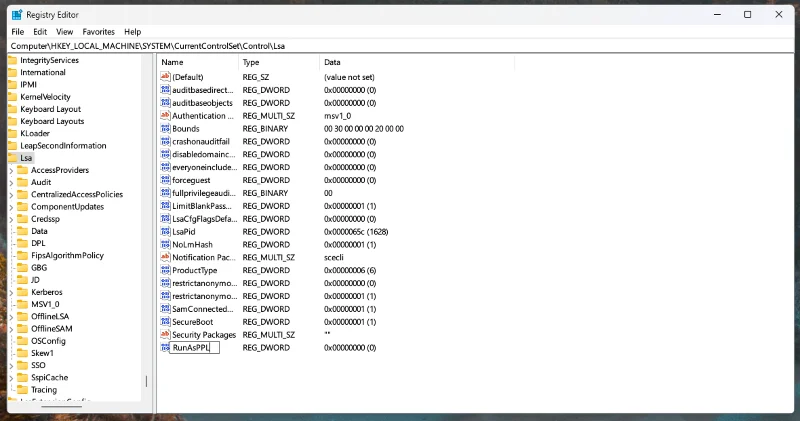Click the RunAsPPL name edit box
Screen dimensions: 800x421
pos(194,348)
